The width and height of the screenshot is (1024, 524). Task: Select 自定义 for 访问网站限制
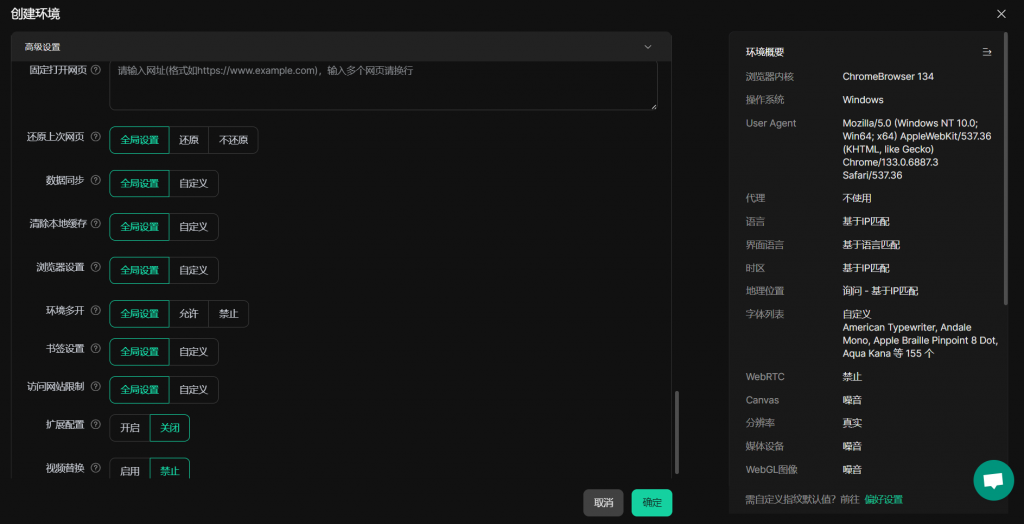[x=194, y=390]
